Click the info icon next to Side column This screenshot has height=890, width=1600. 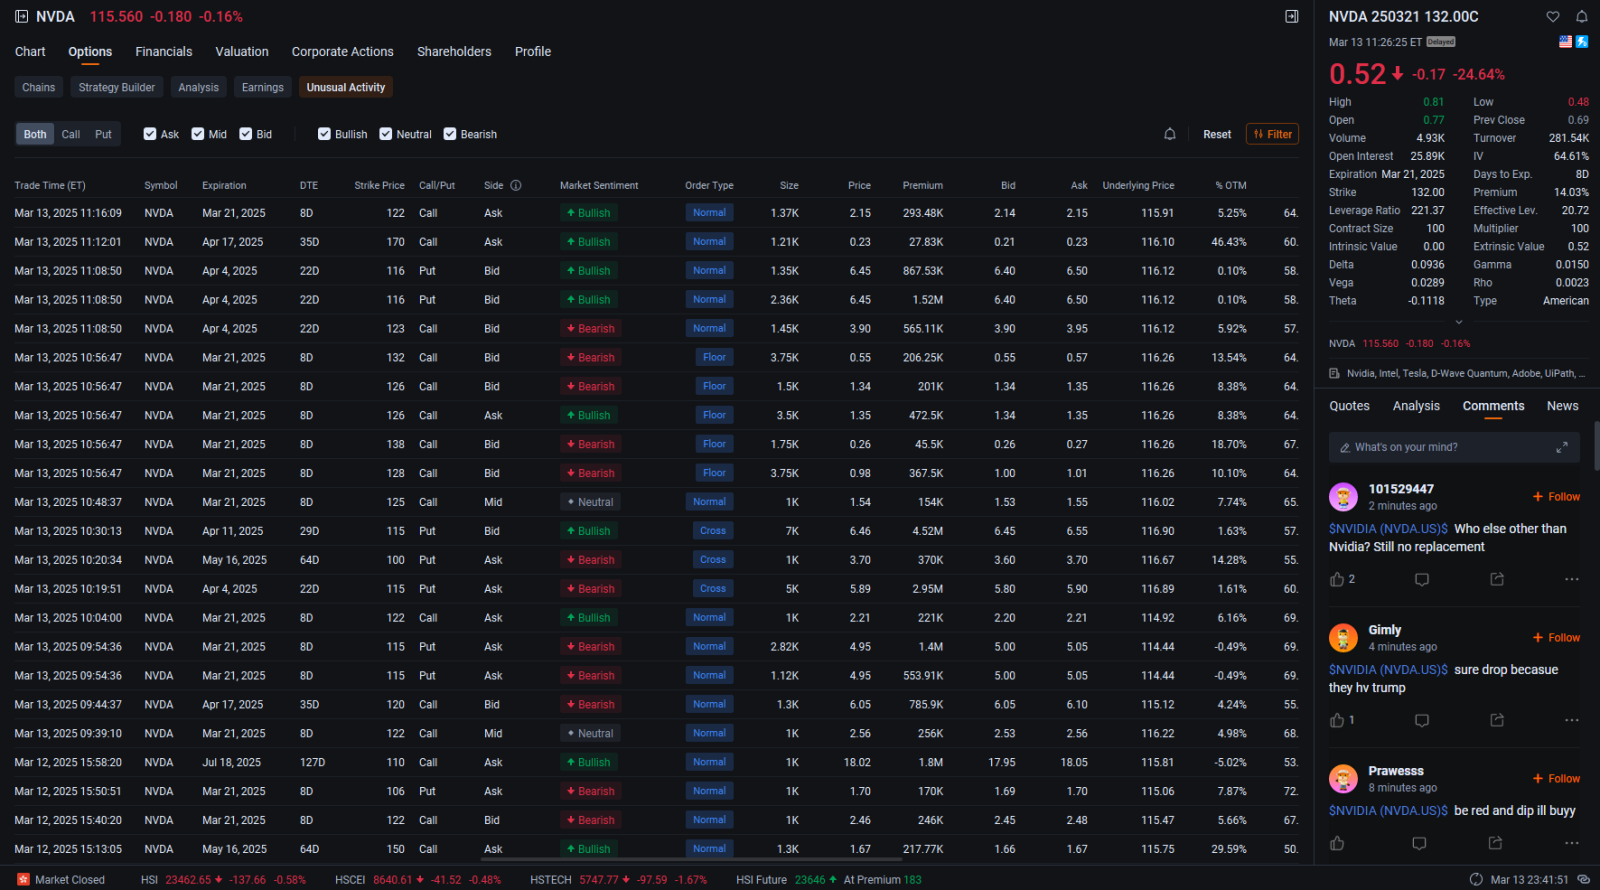[x=516, y=185]
